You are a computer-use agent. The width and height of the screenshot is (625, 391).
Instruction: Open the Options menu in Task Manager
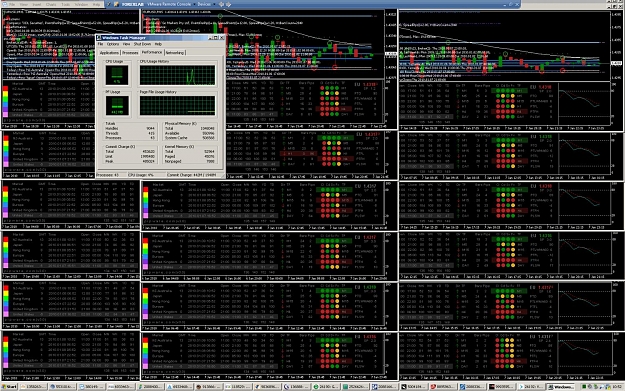113,44
